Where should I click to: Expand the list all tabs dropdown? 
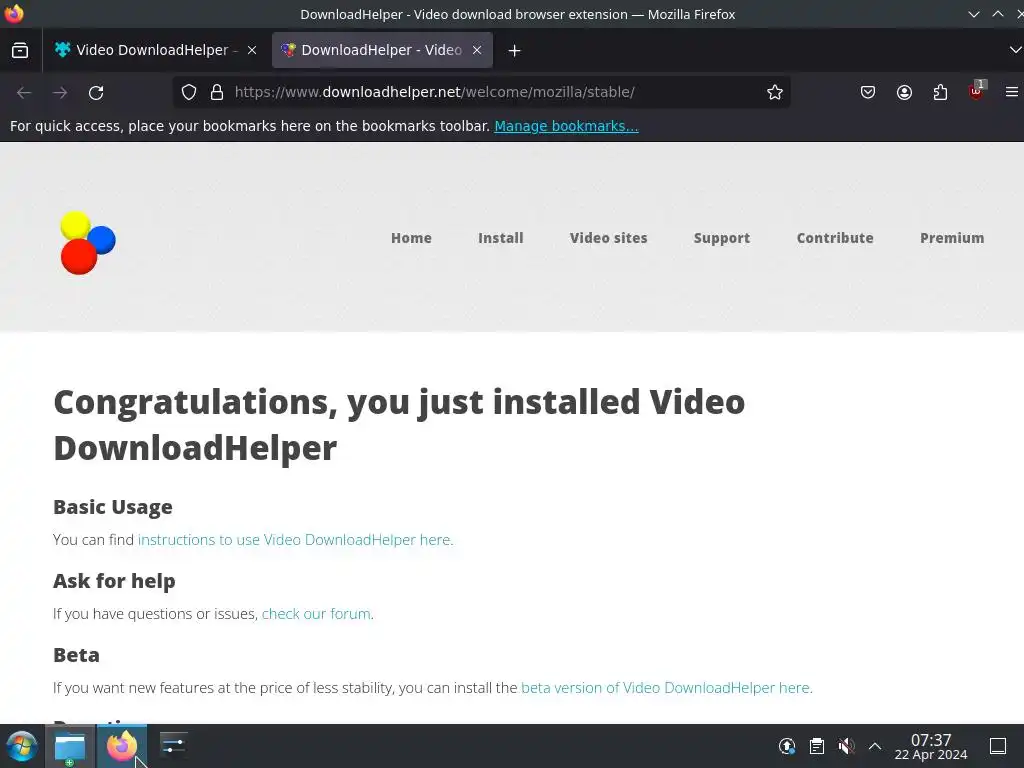pos(1015,50)
